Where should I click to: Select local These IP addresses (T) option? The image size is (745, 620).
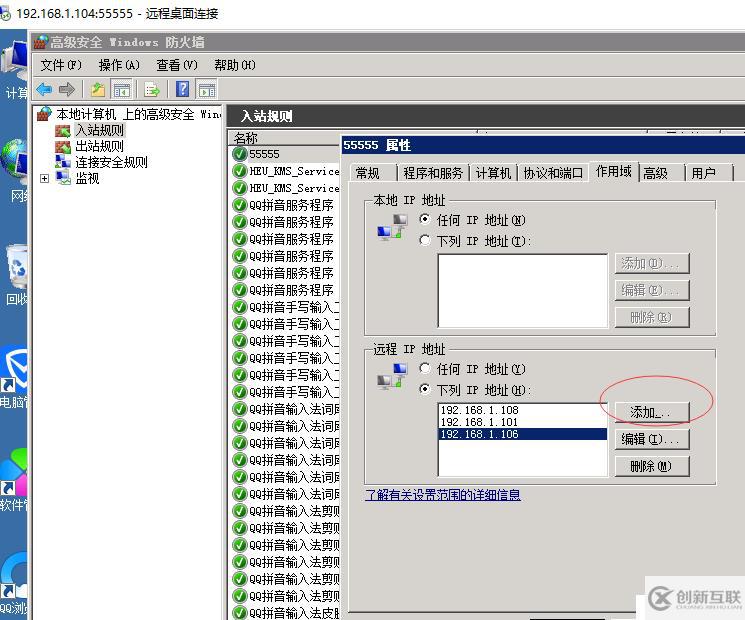[x=425, y=240]
